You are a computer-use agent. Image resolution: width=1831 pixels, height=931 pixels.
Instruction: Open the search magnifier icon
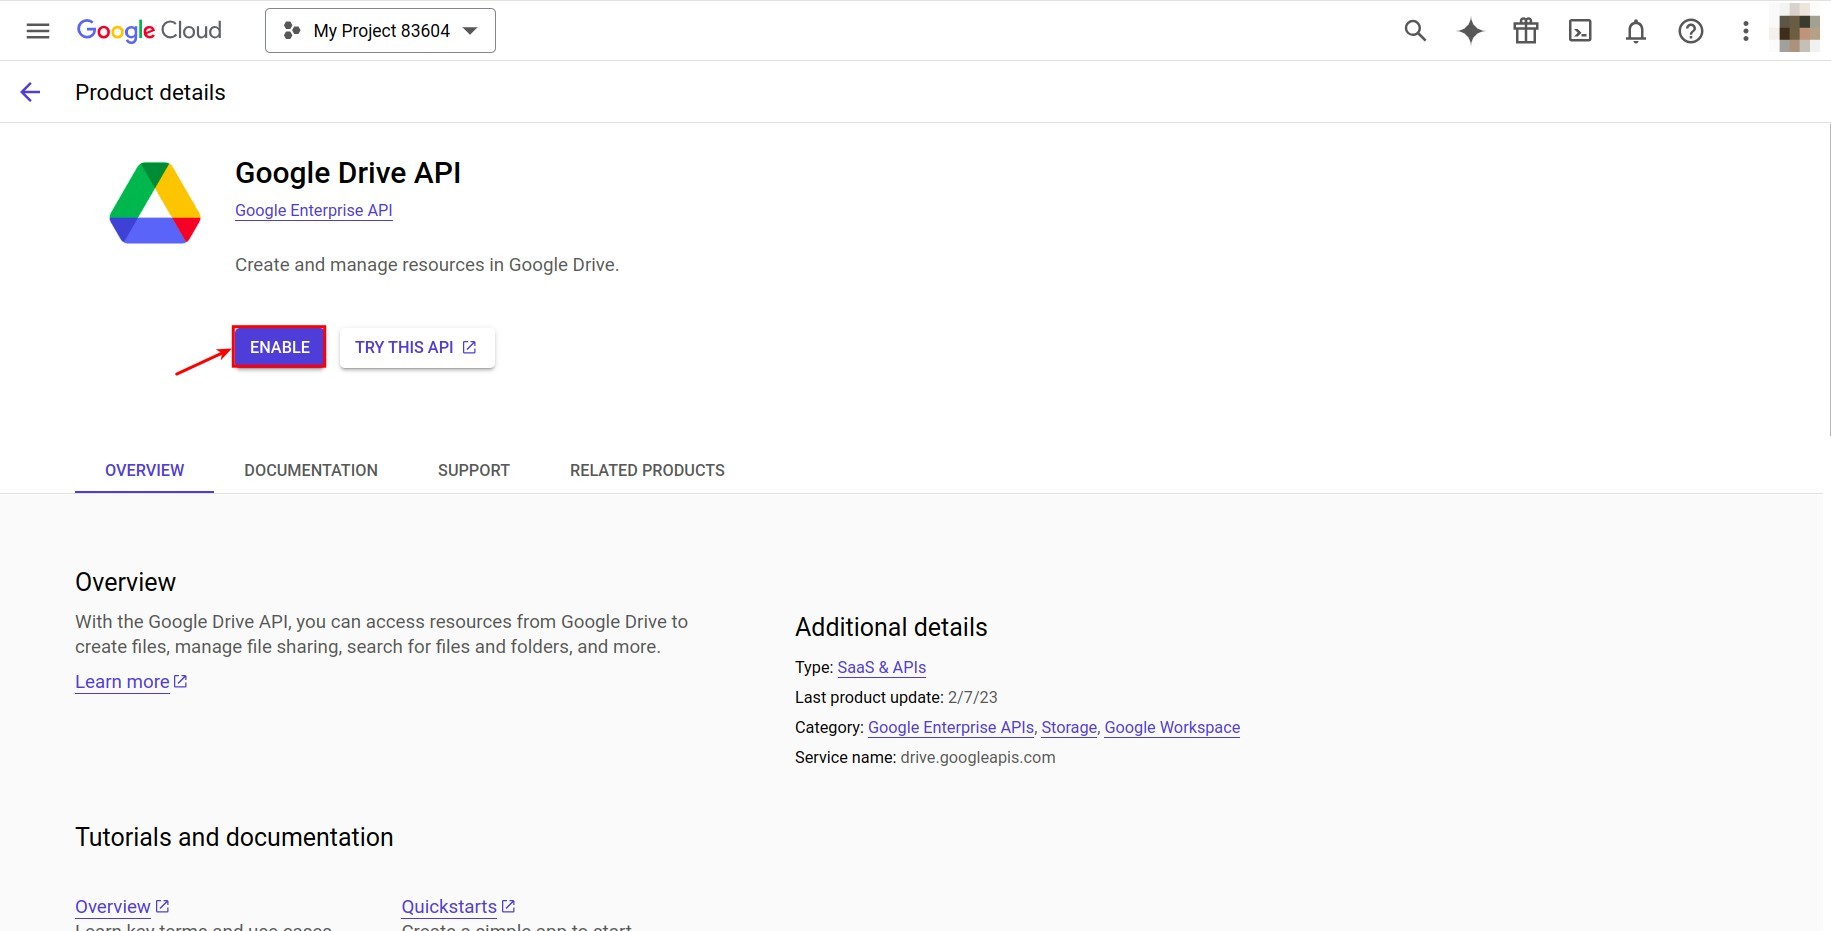(x=1415, y=31)
